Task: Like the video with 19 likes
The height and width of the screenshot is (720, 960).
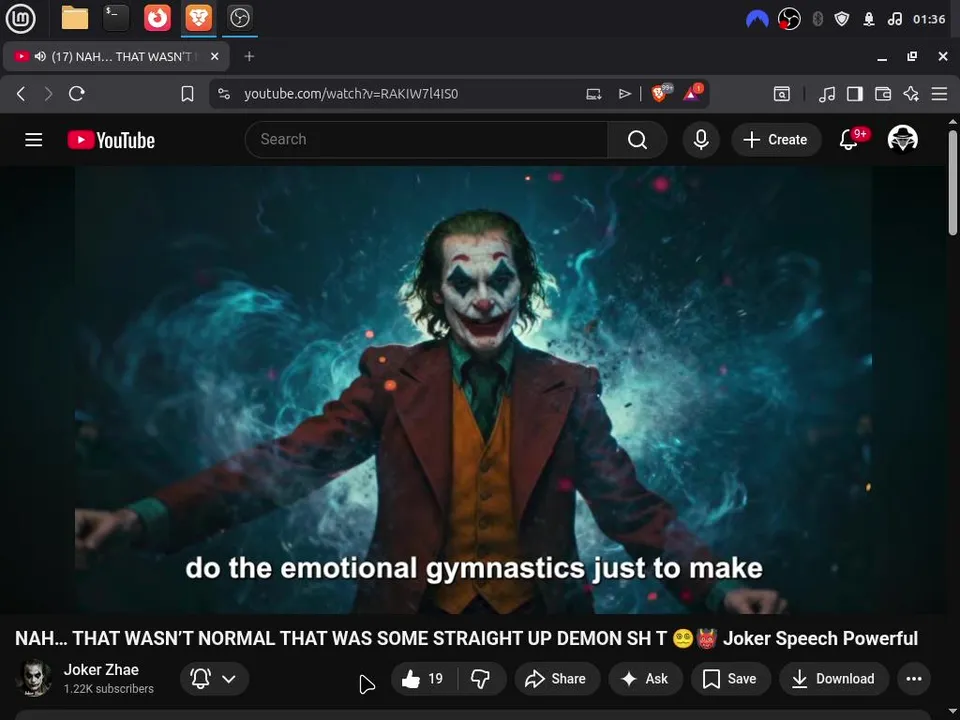Action: pyautogui.click(x=424, y=678)
